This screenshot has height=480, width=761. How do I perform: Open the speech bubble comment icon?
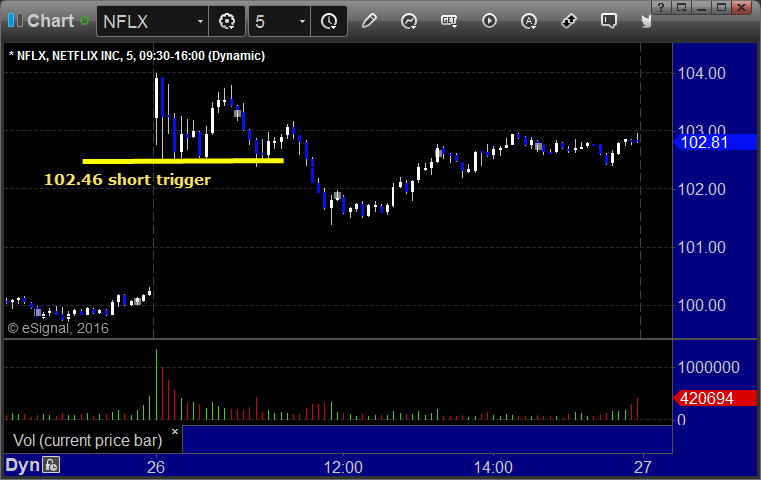click(x=609, y=21)
